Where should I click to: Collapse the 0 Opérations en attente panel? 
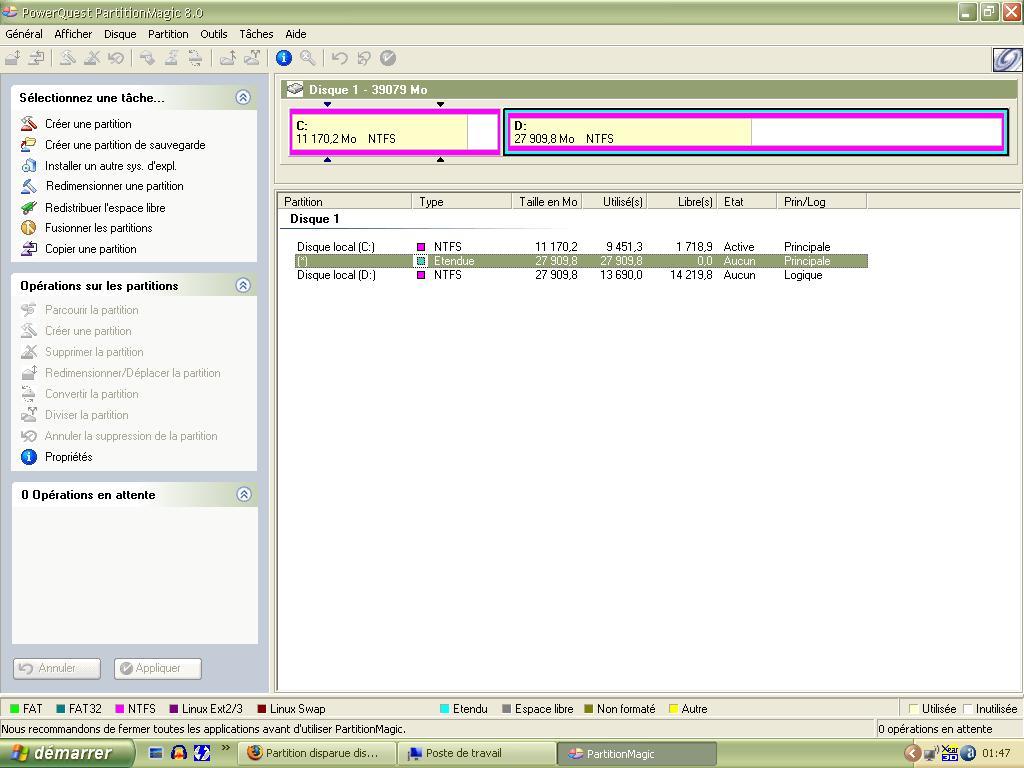coord(244,494)
